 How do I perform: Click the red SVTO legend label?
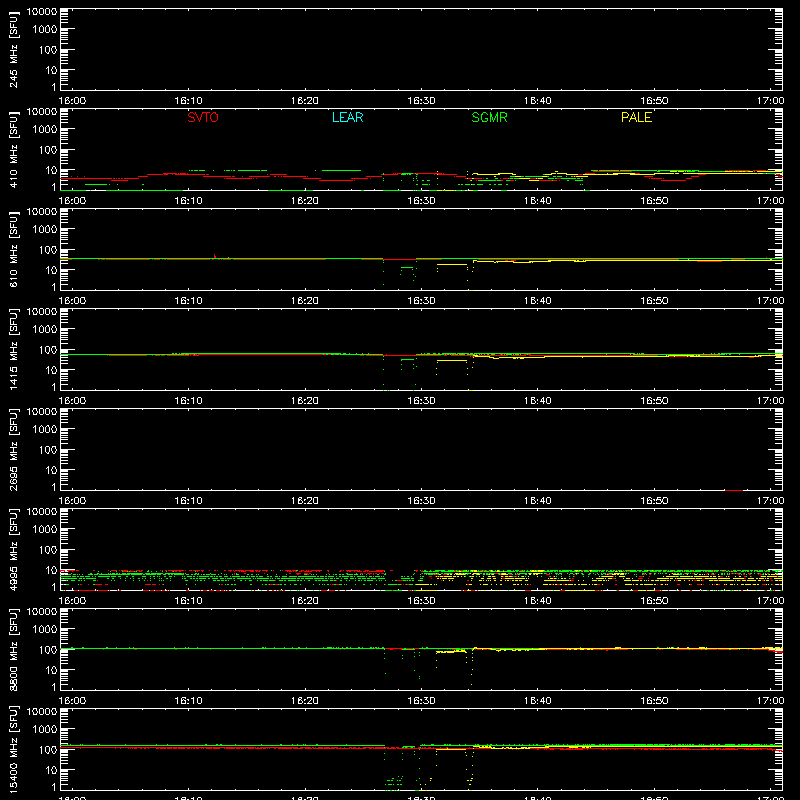[x=203, y=117]
